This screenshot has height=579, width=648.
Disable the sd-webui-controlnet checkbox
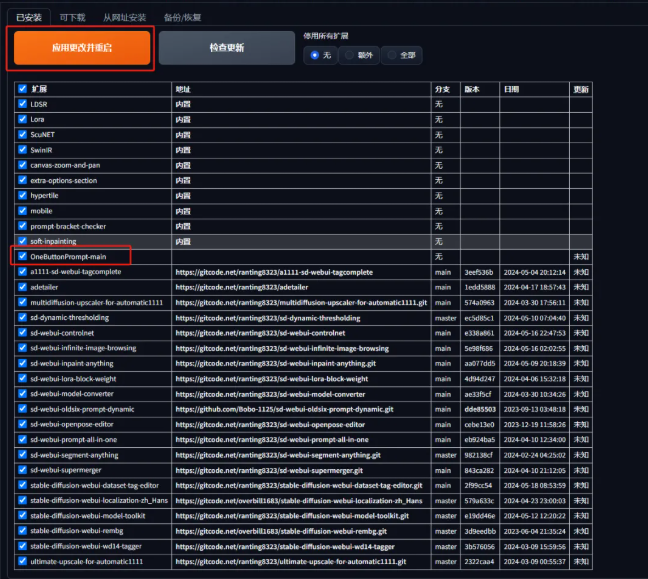pyautogui.click(x=22, y=333)
